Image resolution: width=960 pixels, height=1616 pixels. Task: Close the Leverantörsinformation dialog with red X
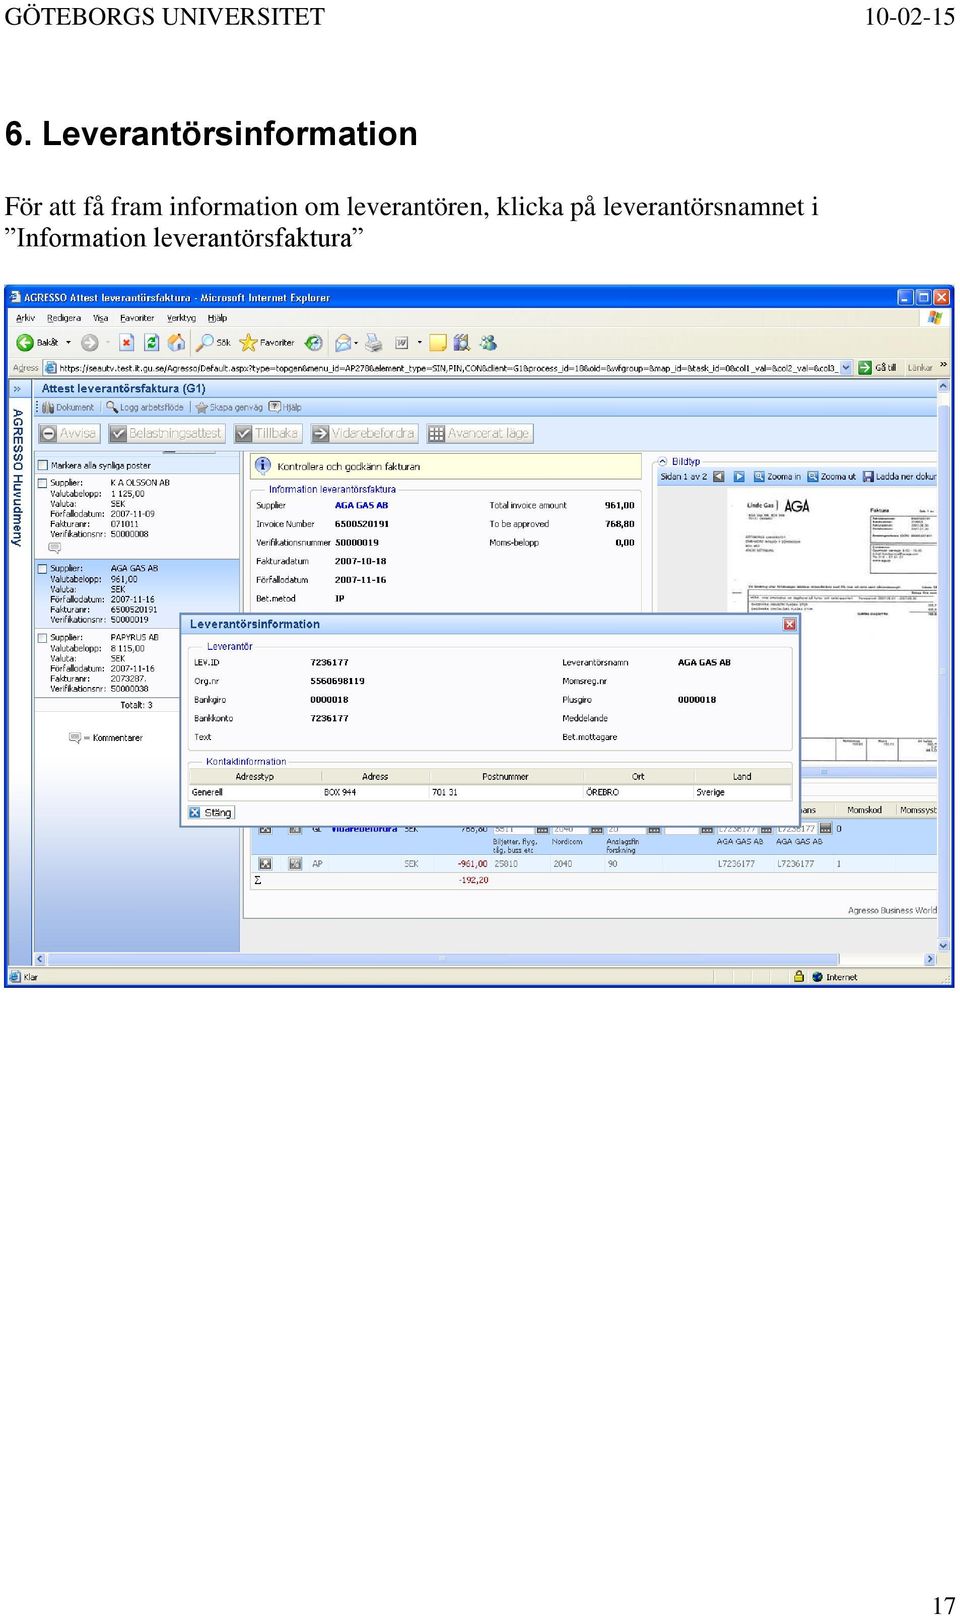(x=790, y=624)
